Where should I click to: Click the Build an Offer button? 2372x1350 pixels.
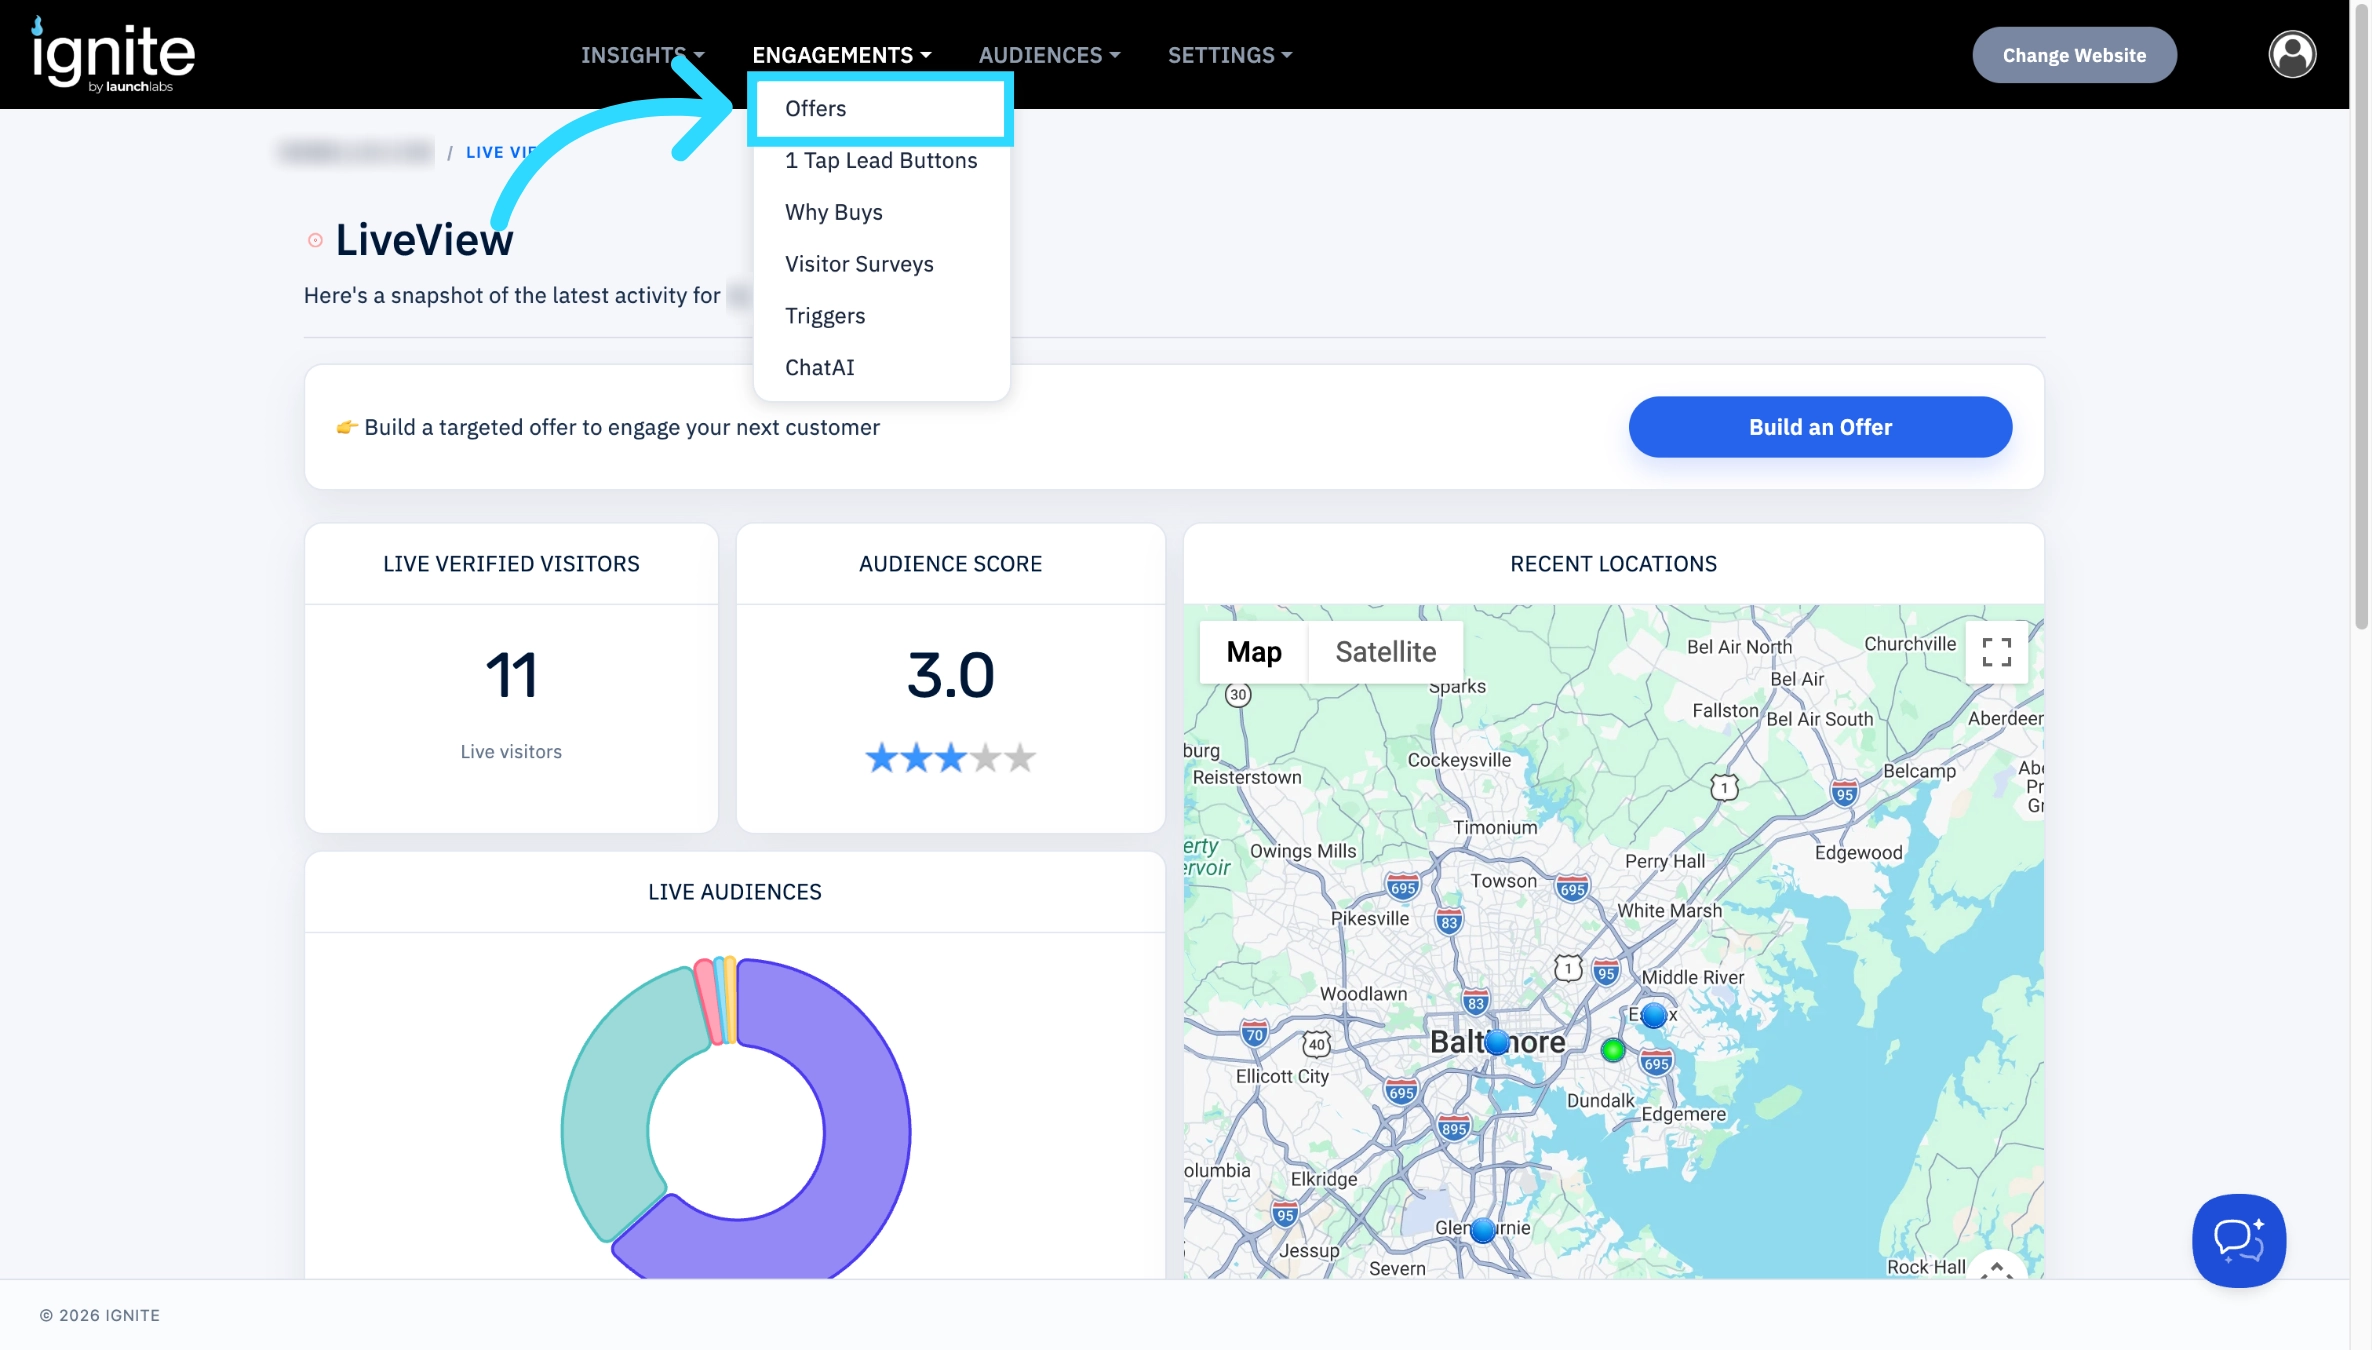1820,427
